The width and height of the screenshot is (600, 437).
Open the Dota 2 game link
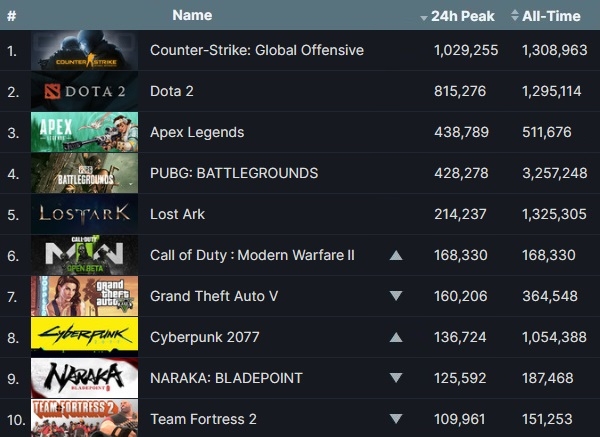pos(172,91)
